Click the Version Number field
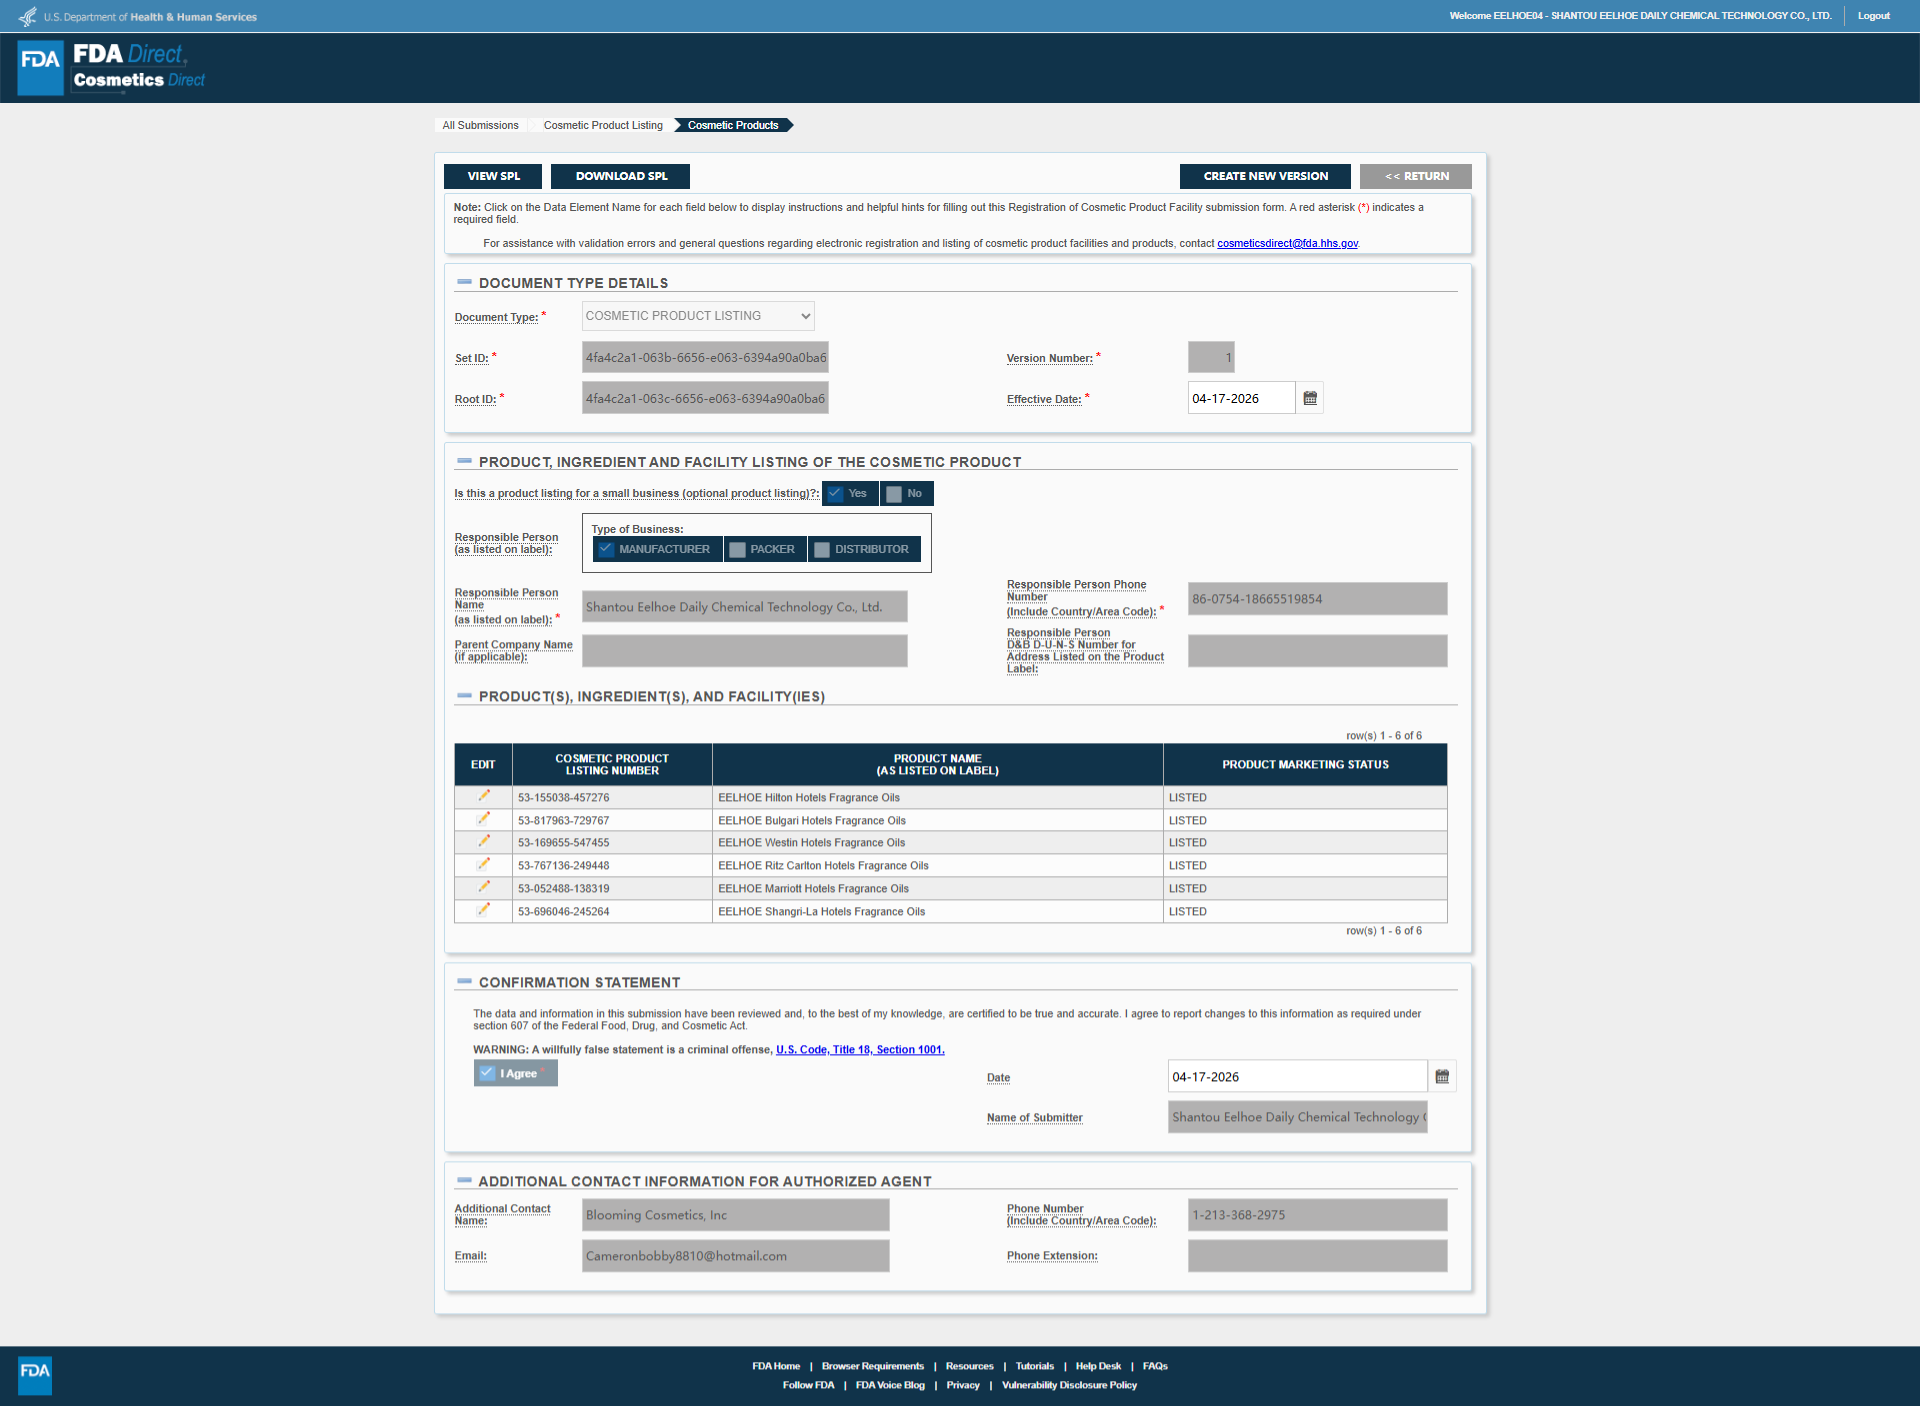 [x=1211, y=357]
